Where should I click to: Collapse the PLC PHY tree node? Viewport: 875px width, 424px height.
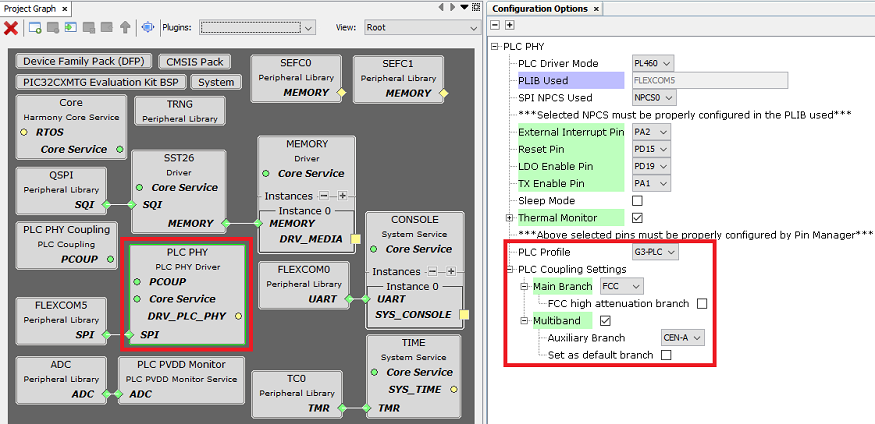point(496,46)
